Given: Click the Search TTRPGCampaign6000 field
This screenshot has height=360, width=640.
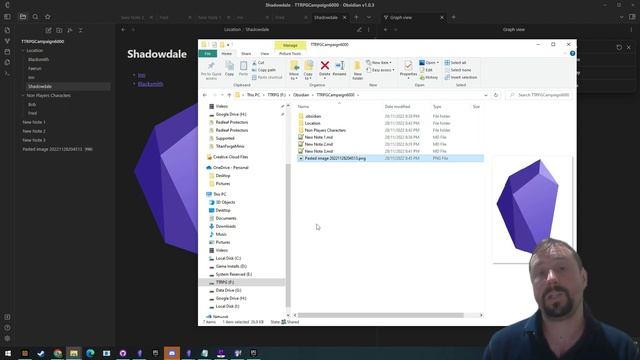Looking at the screenshot, I should coord(539,95).
